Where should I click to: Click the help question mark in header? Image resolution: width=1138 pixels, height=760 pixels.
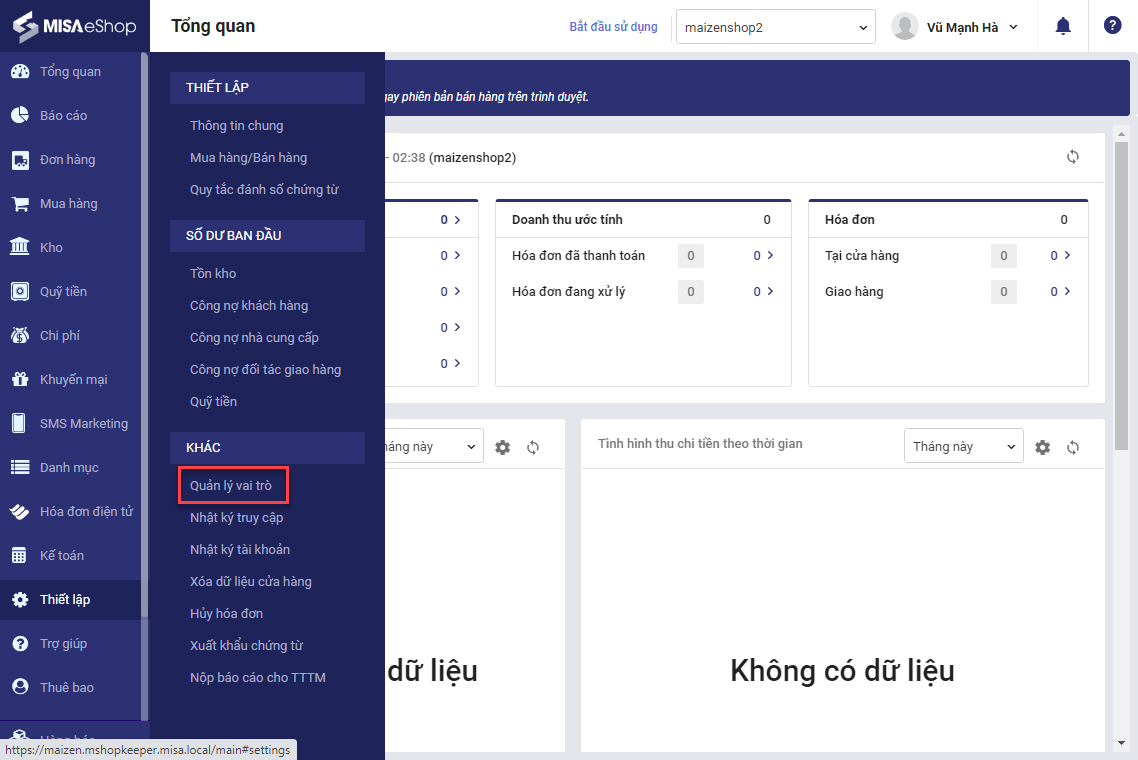[1112, 25]
